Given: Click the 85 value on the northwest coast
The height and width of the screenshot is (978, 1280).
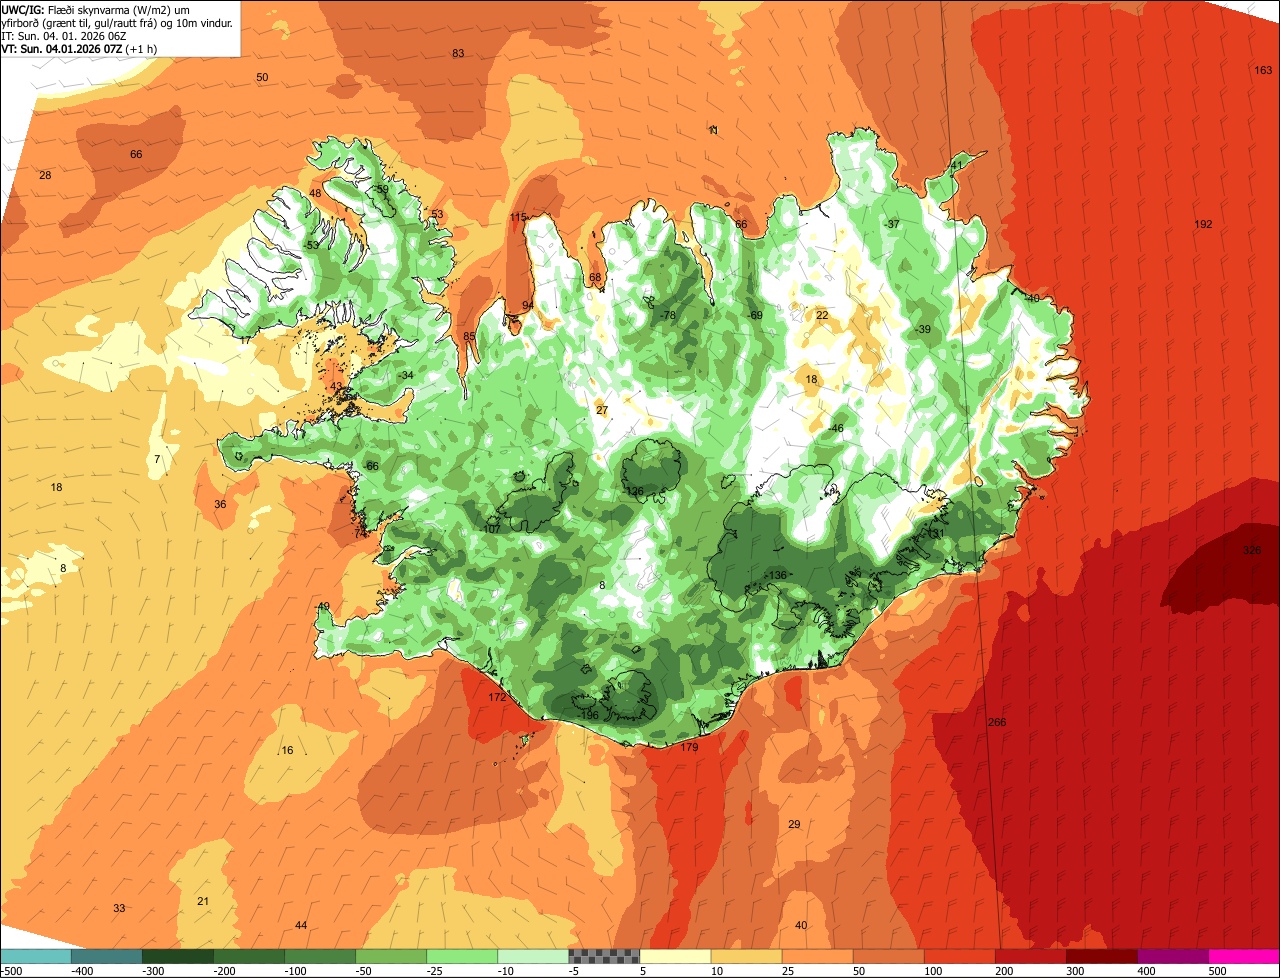Looking at the screenshot, I should (x=469, y=336).
